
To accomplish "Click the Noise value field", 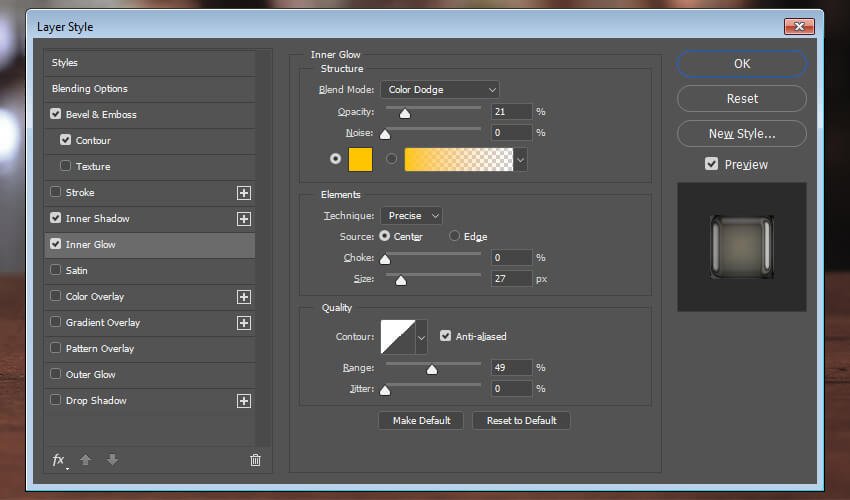I will click(x=511, y=133).
